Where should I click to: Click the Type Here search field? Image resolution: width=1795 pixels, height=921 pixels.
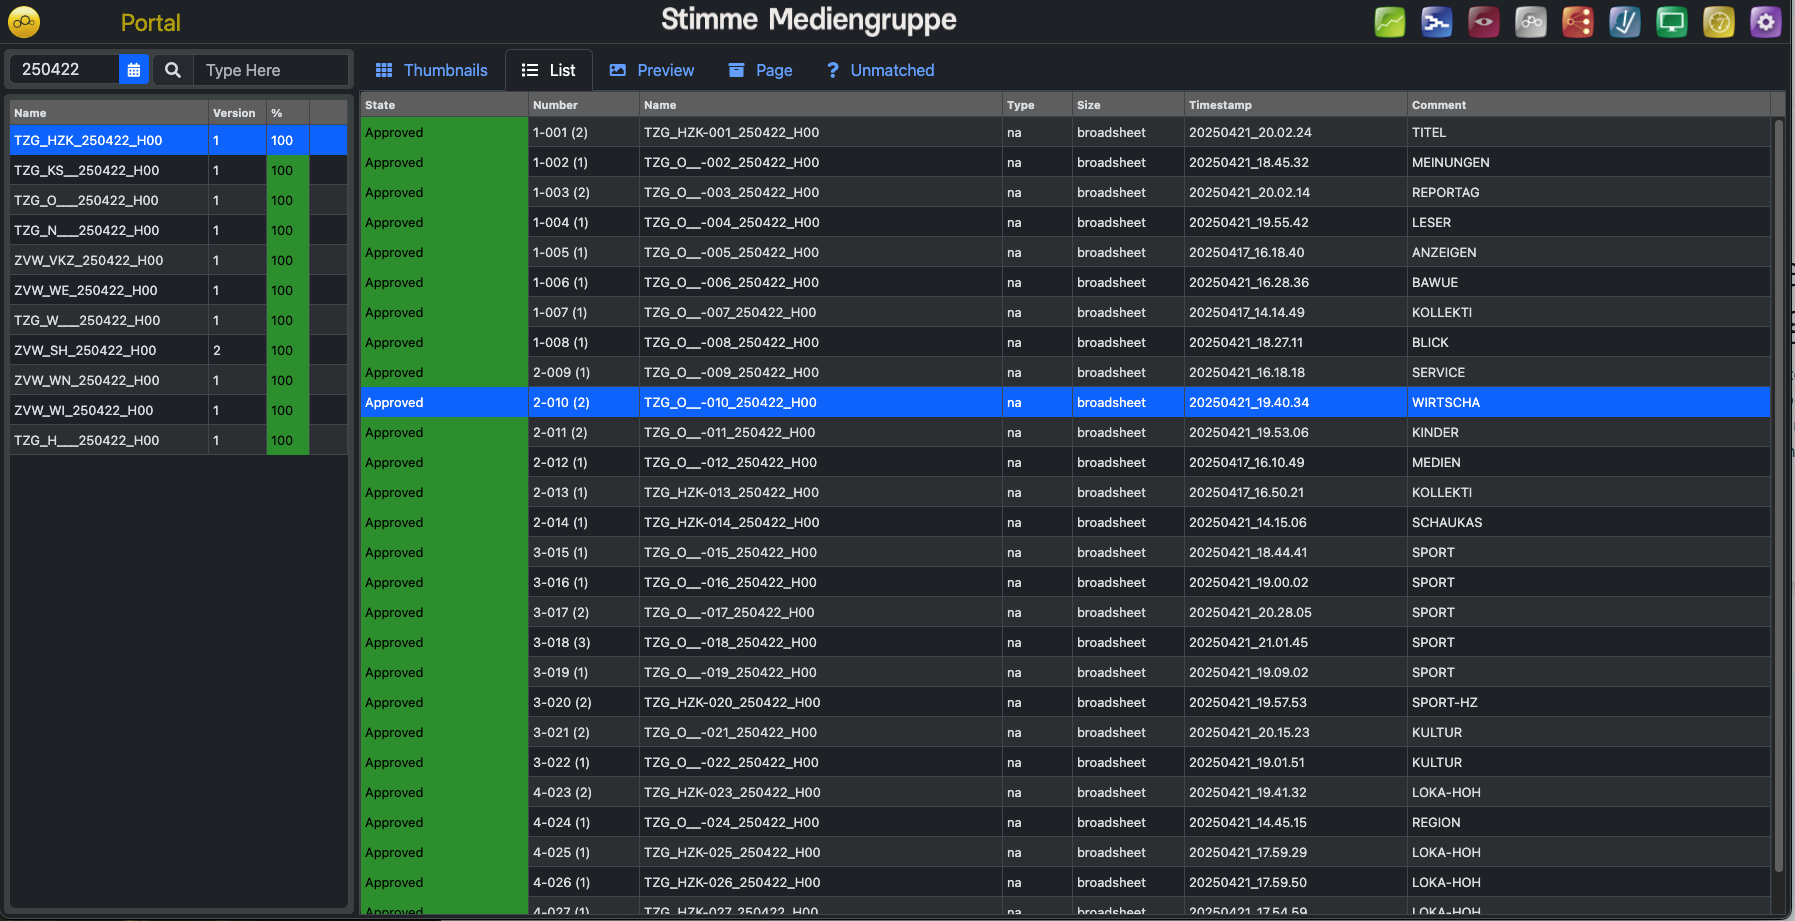pyautogui.click(x=270, y=70)
